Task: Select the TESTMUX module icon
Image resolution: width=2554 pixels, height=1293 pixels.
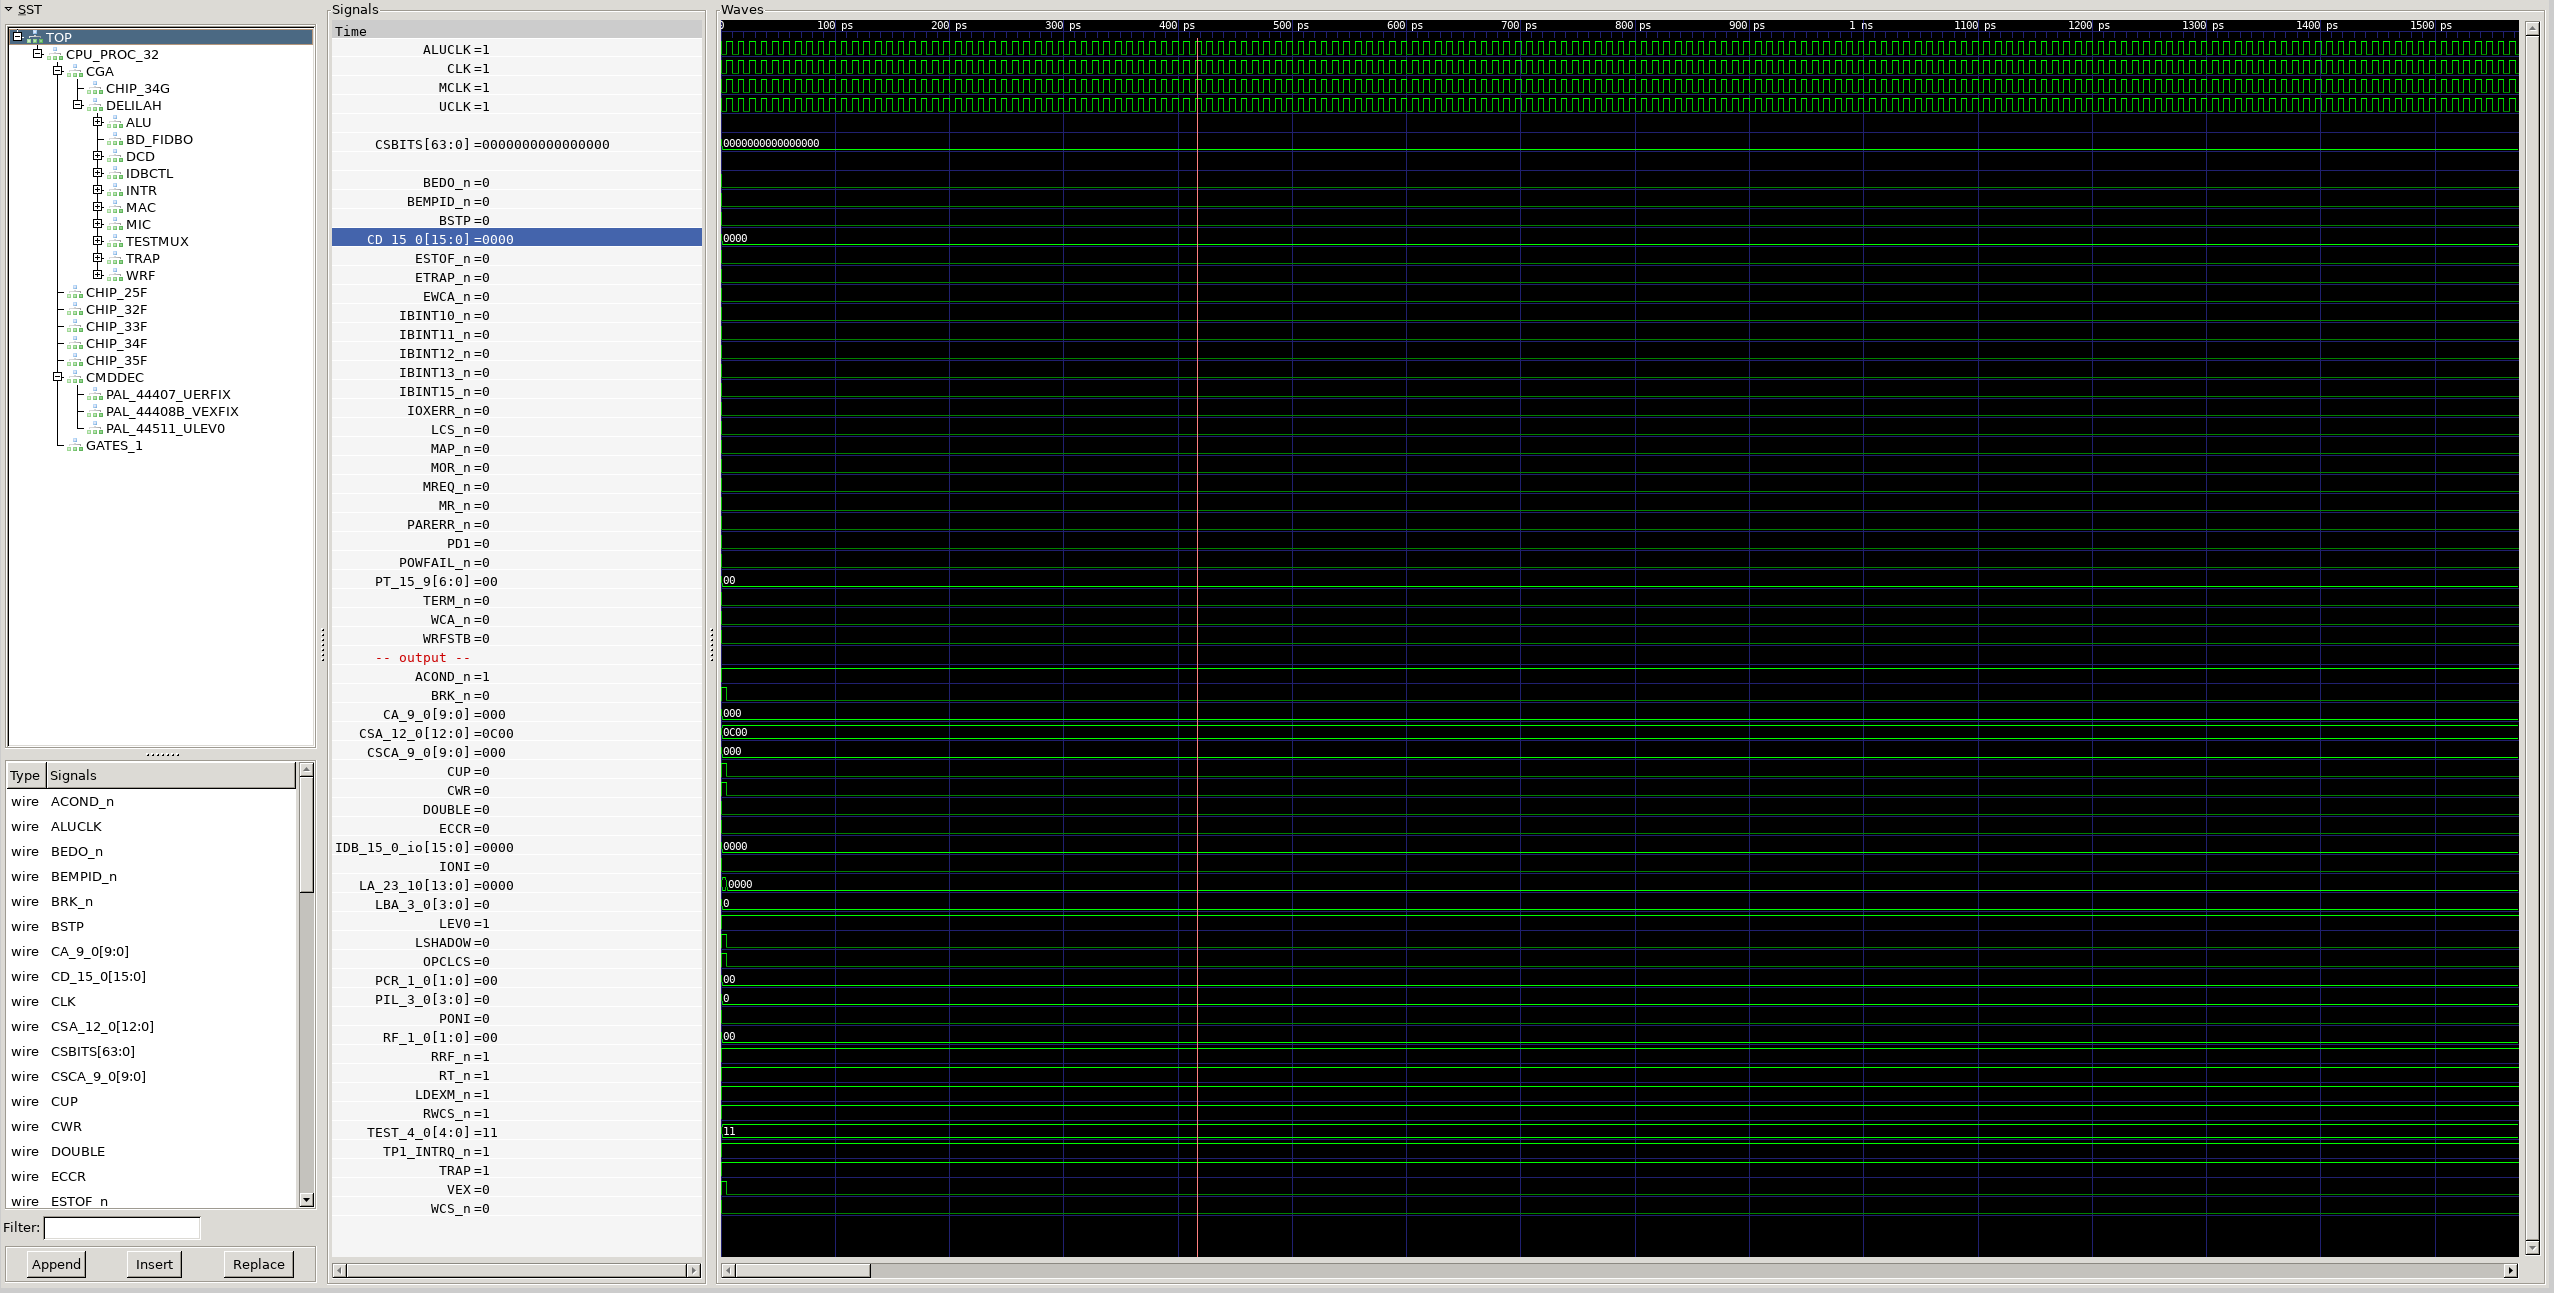Action: click(x=115, y=242)
